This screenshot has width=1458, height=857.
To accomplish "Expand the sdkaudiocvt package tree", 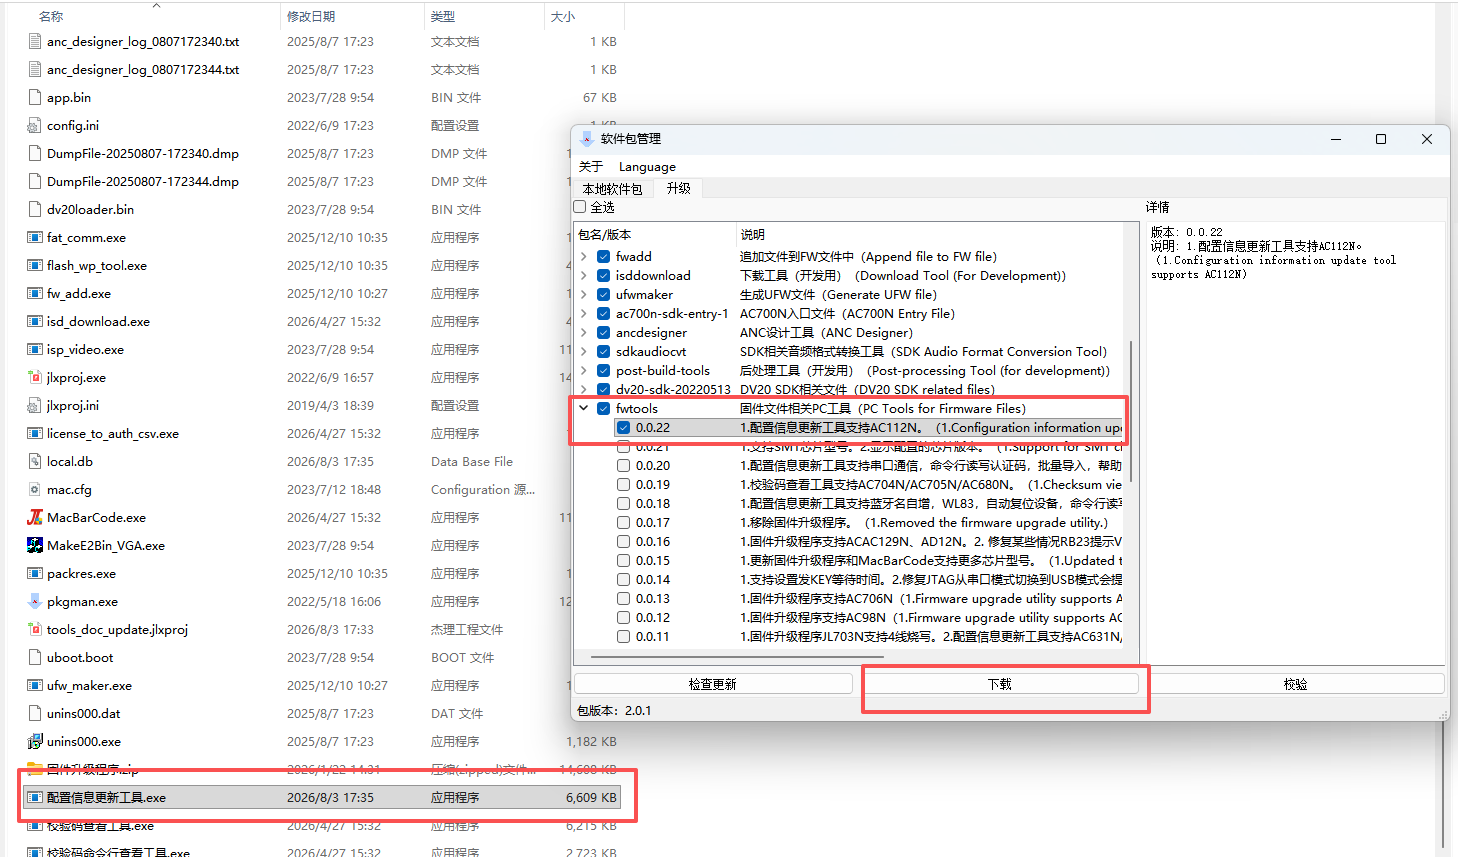I will point(584,352).
